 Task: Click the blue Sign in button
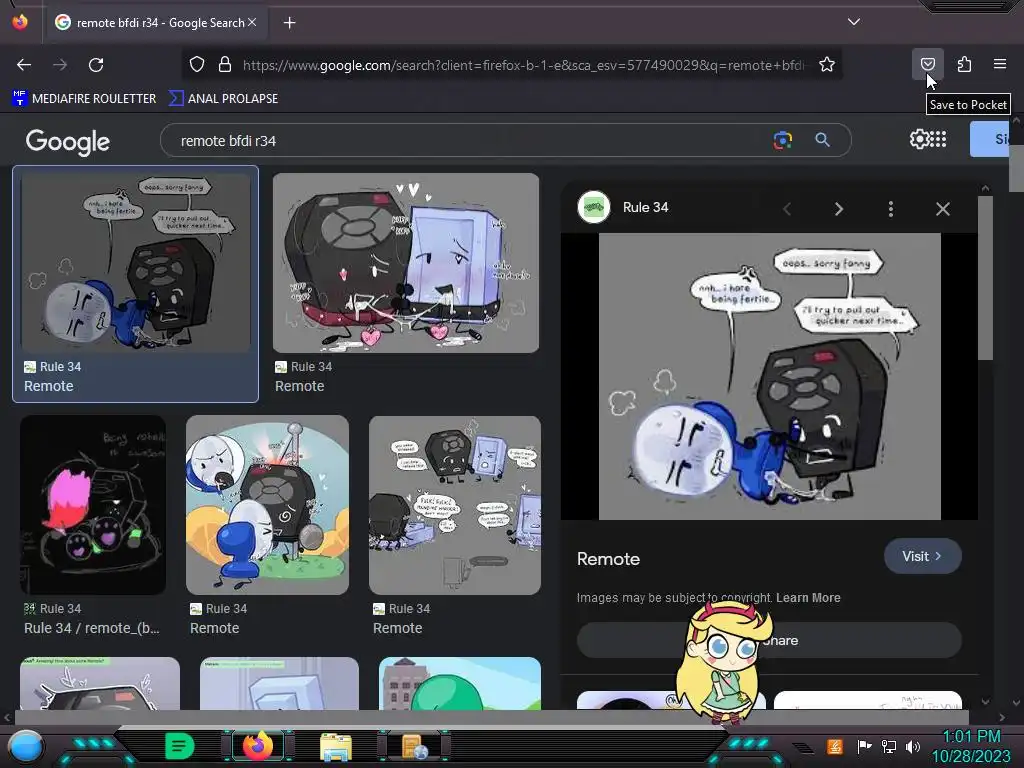(x=990, y=139)
